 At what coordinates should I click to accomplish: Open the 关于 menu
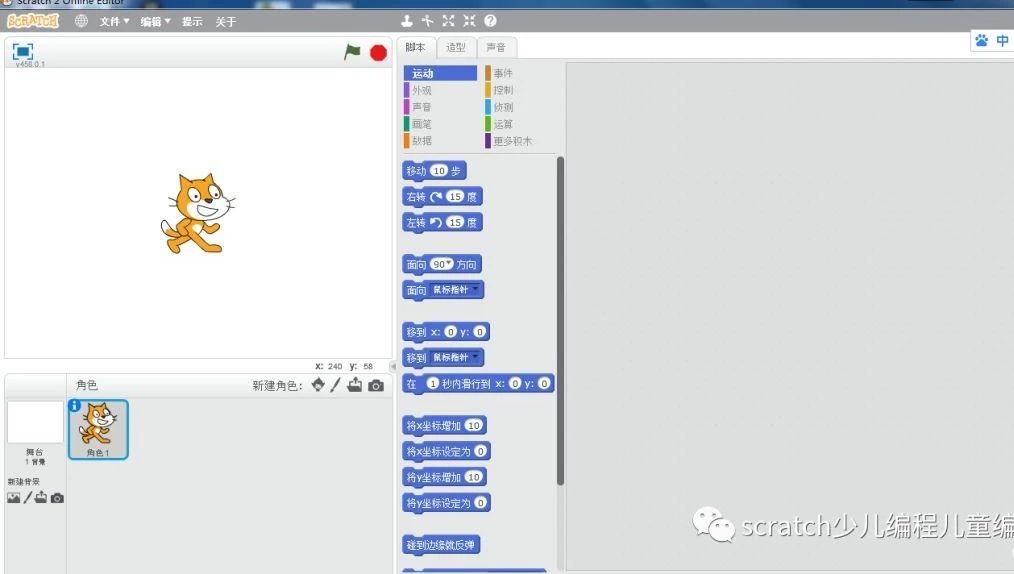tap(226, 21)
